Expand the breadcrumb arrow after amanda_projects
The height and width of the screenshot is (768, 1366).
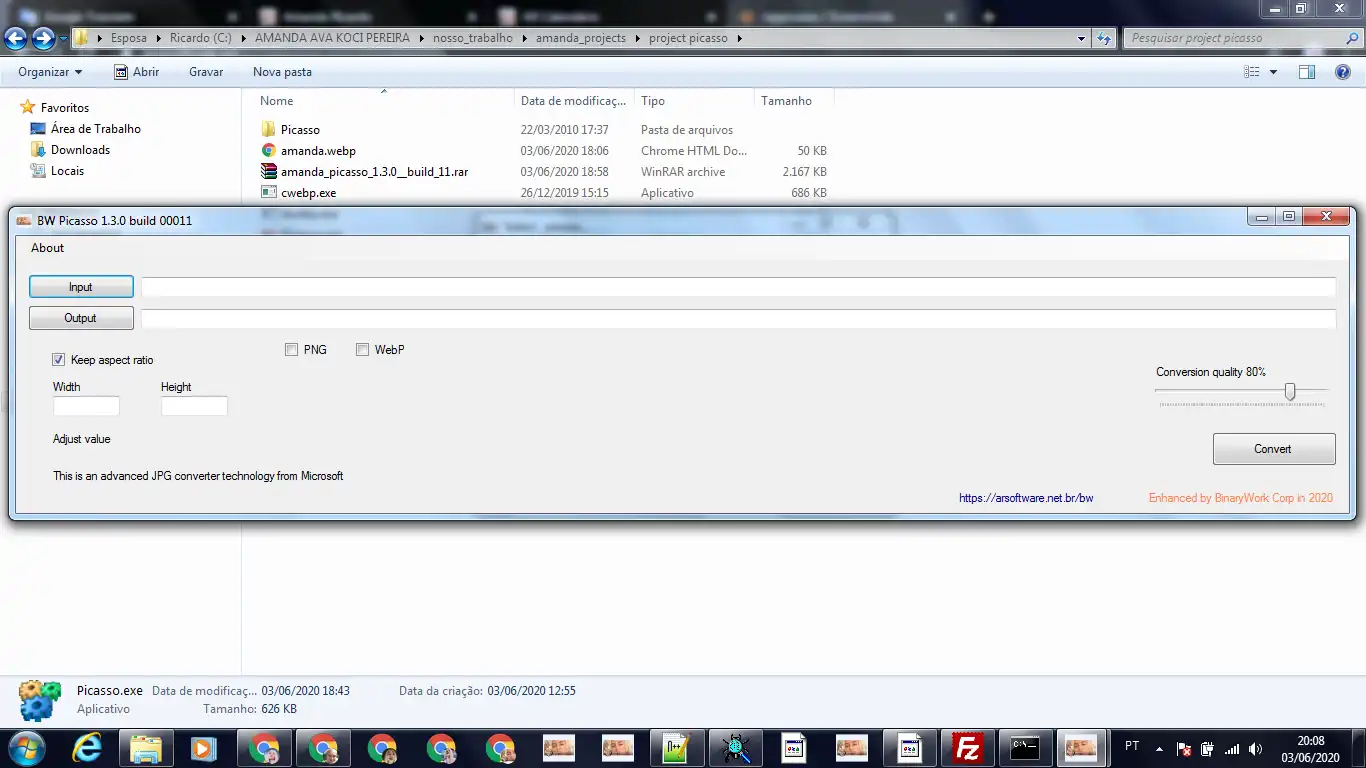[x=636, y=38]
